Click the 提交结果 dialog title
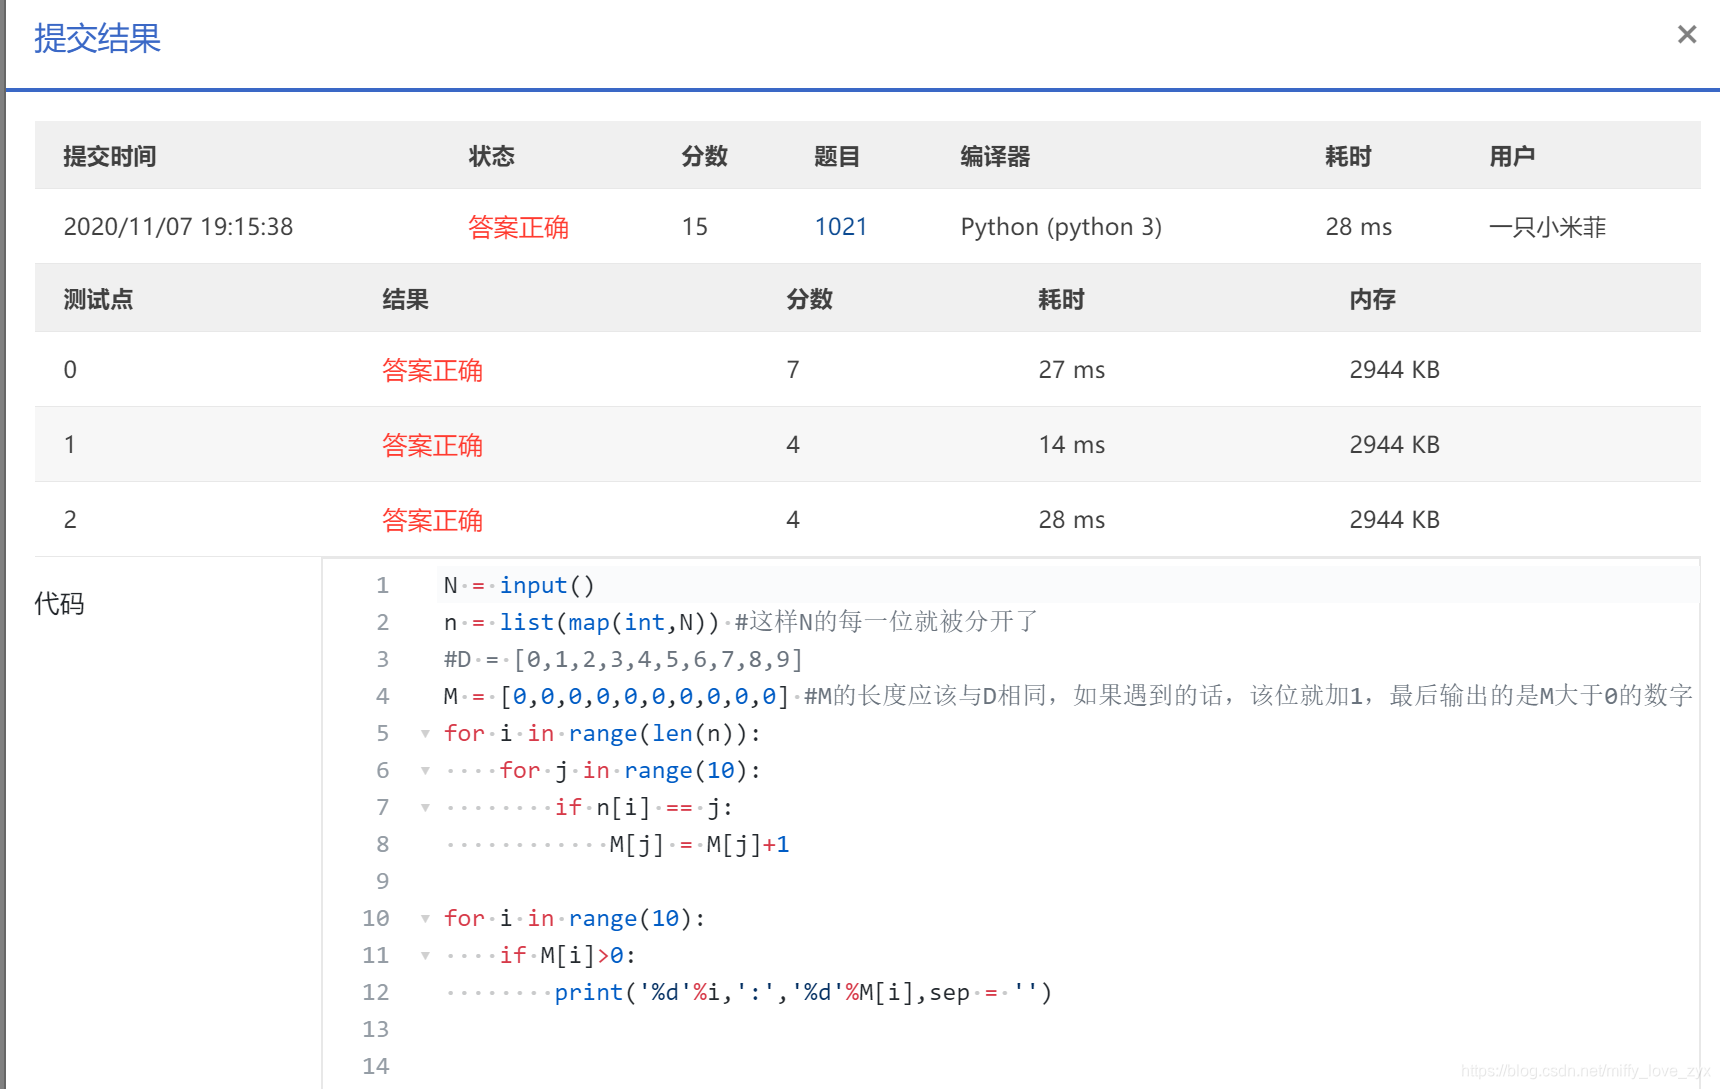The height and width of the screenshot is (1089, 1720). 96,39
